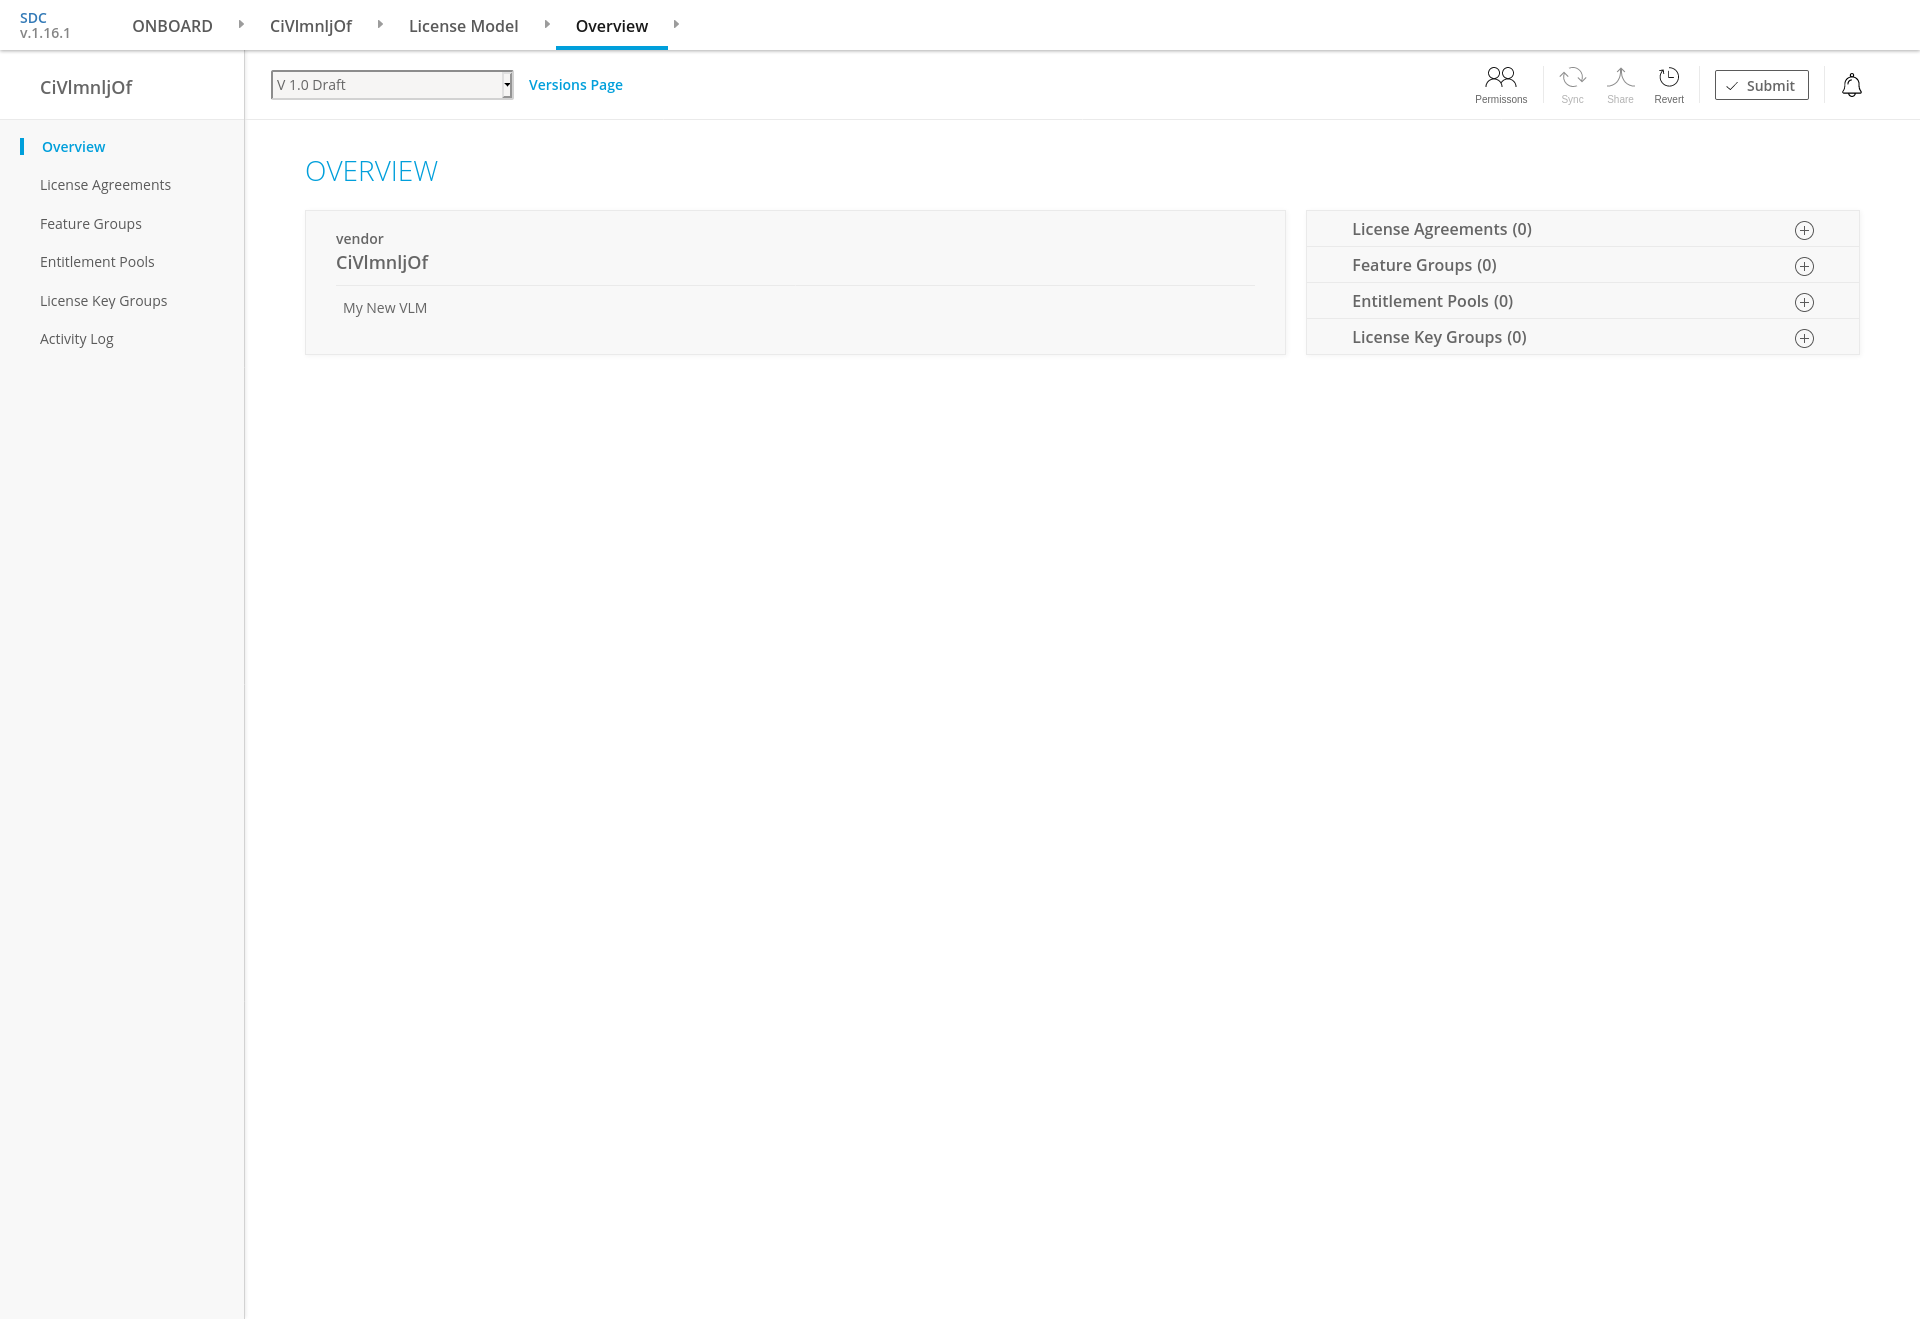Screen dimensions: 1920x1319
Task: Add a Feature Group with plus icon
Action: click(1804, 267)
